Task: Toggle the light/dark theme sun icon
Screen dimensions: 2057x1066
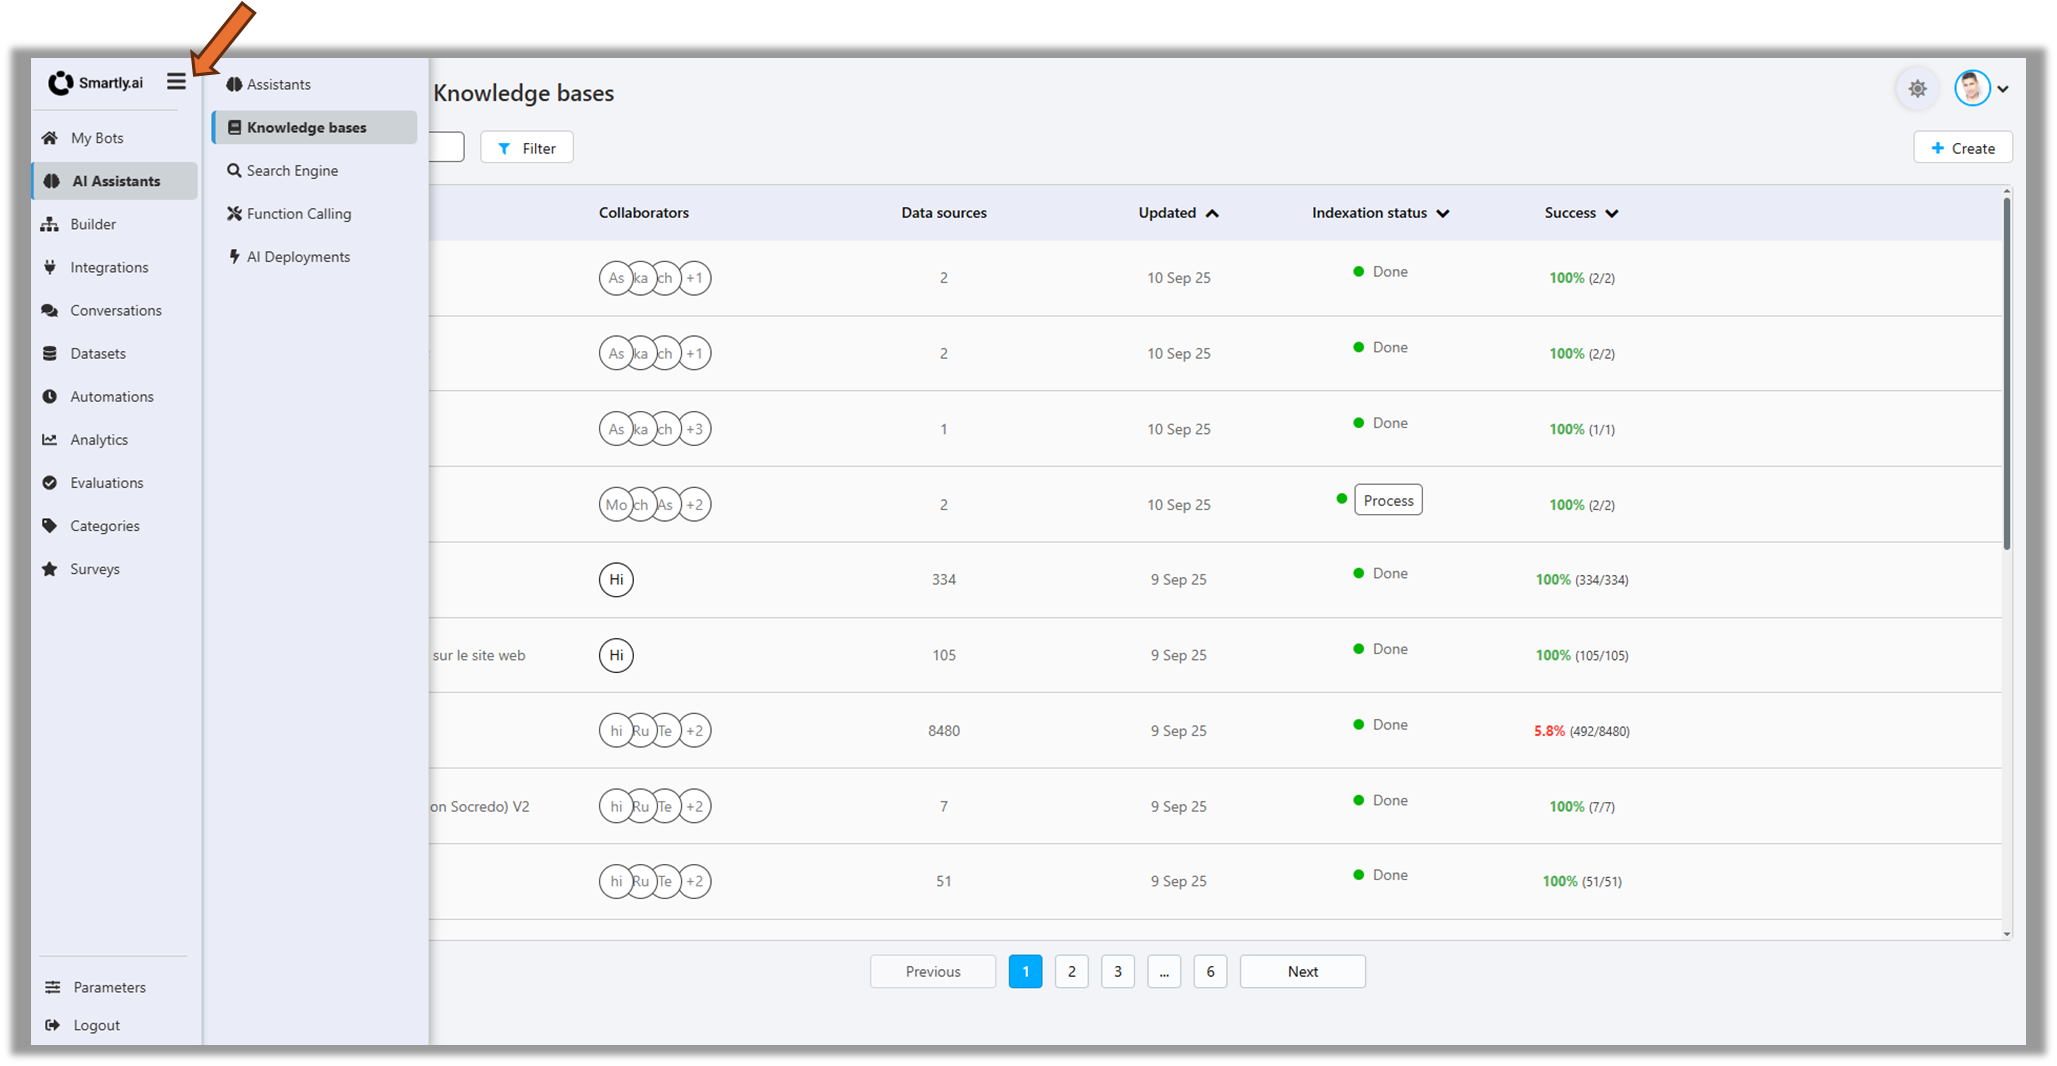Action: coord(1917,89)
